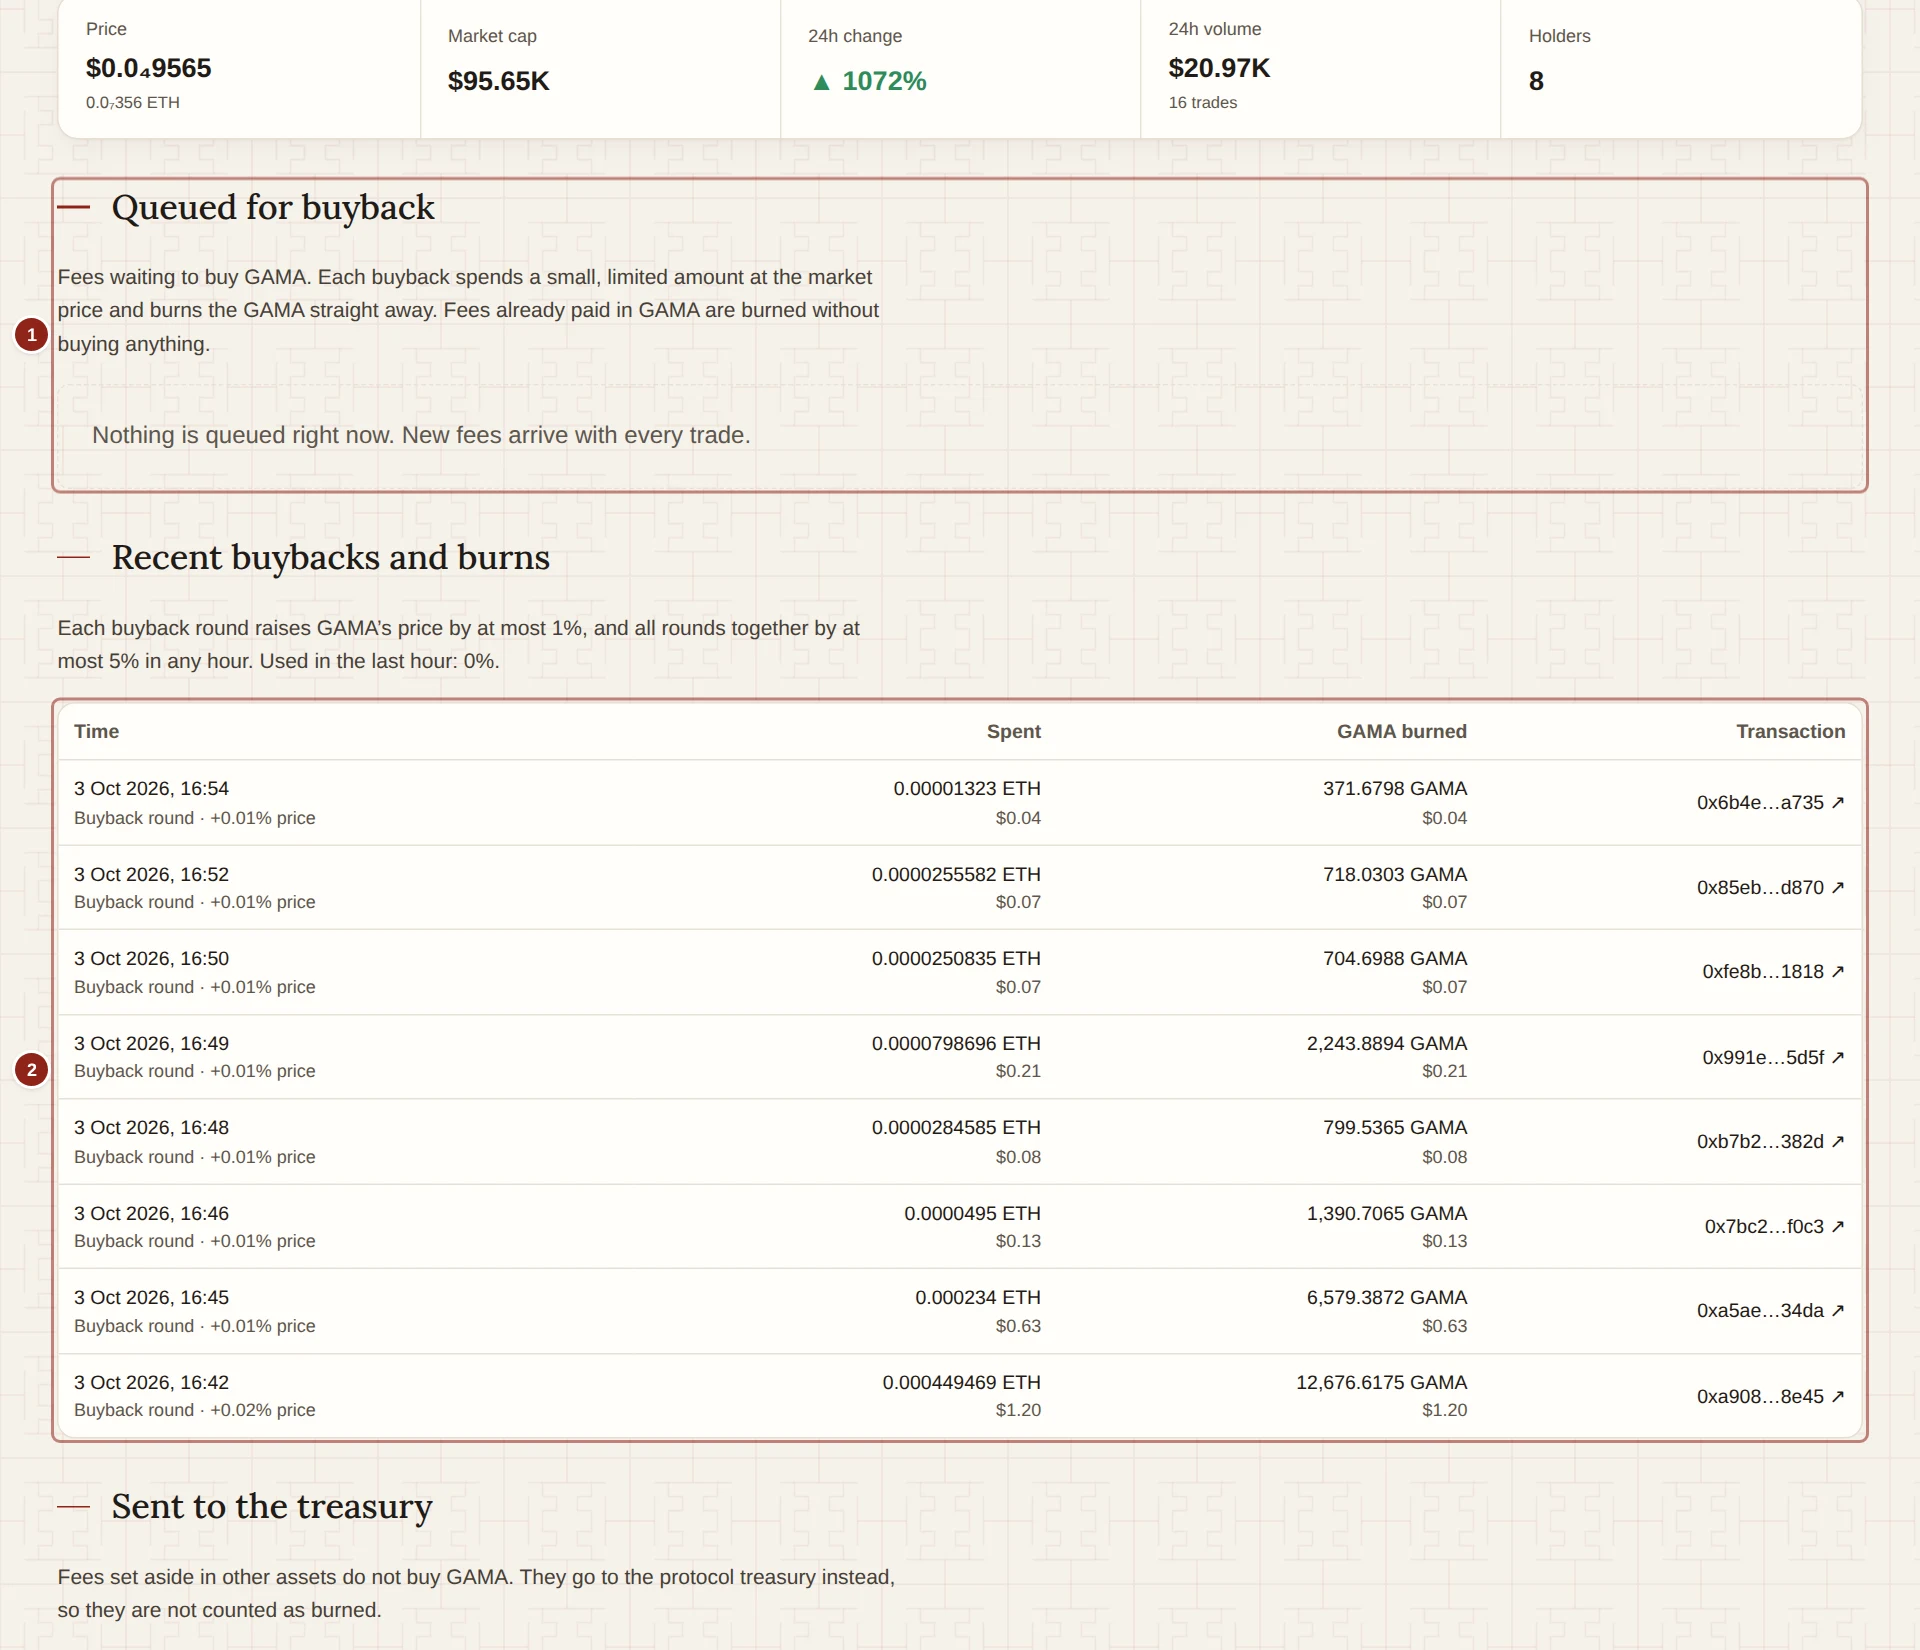The height and width of the screenshot is (1650, 1920).
Task: Click the Sent to the treasury heading
Action: click(x=272, y=1506)
